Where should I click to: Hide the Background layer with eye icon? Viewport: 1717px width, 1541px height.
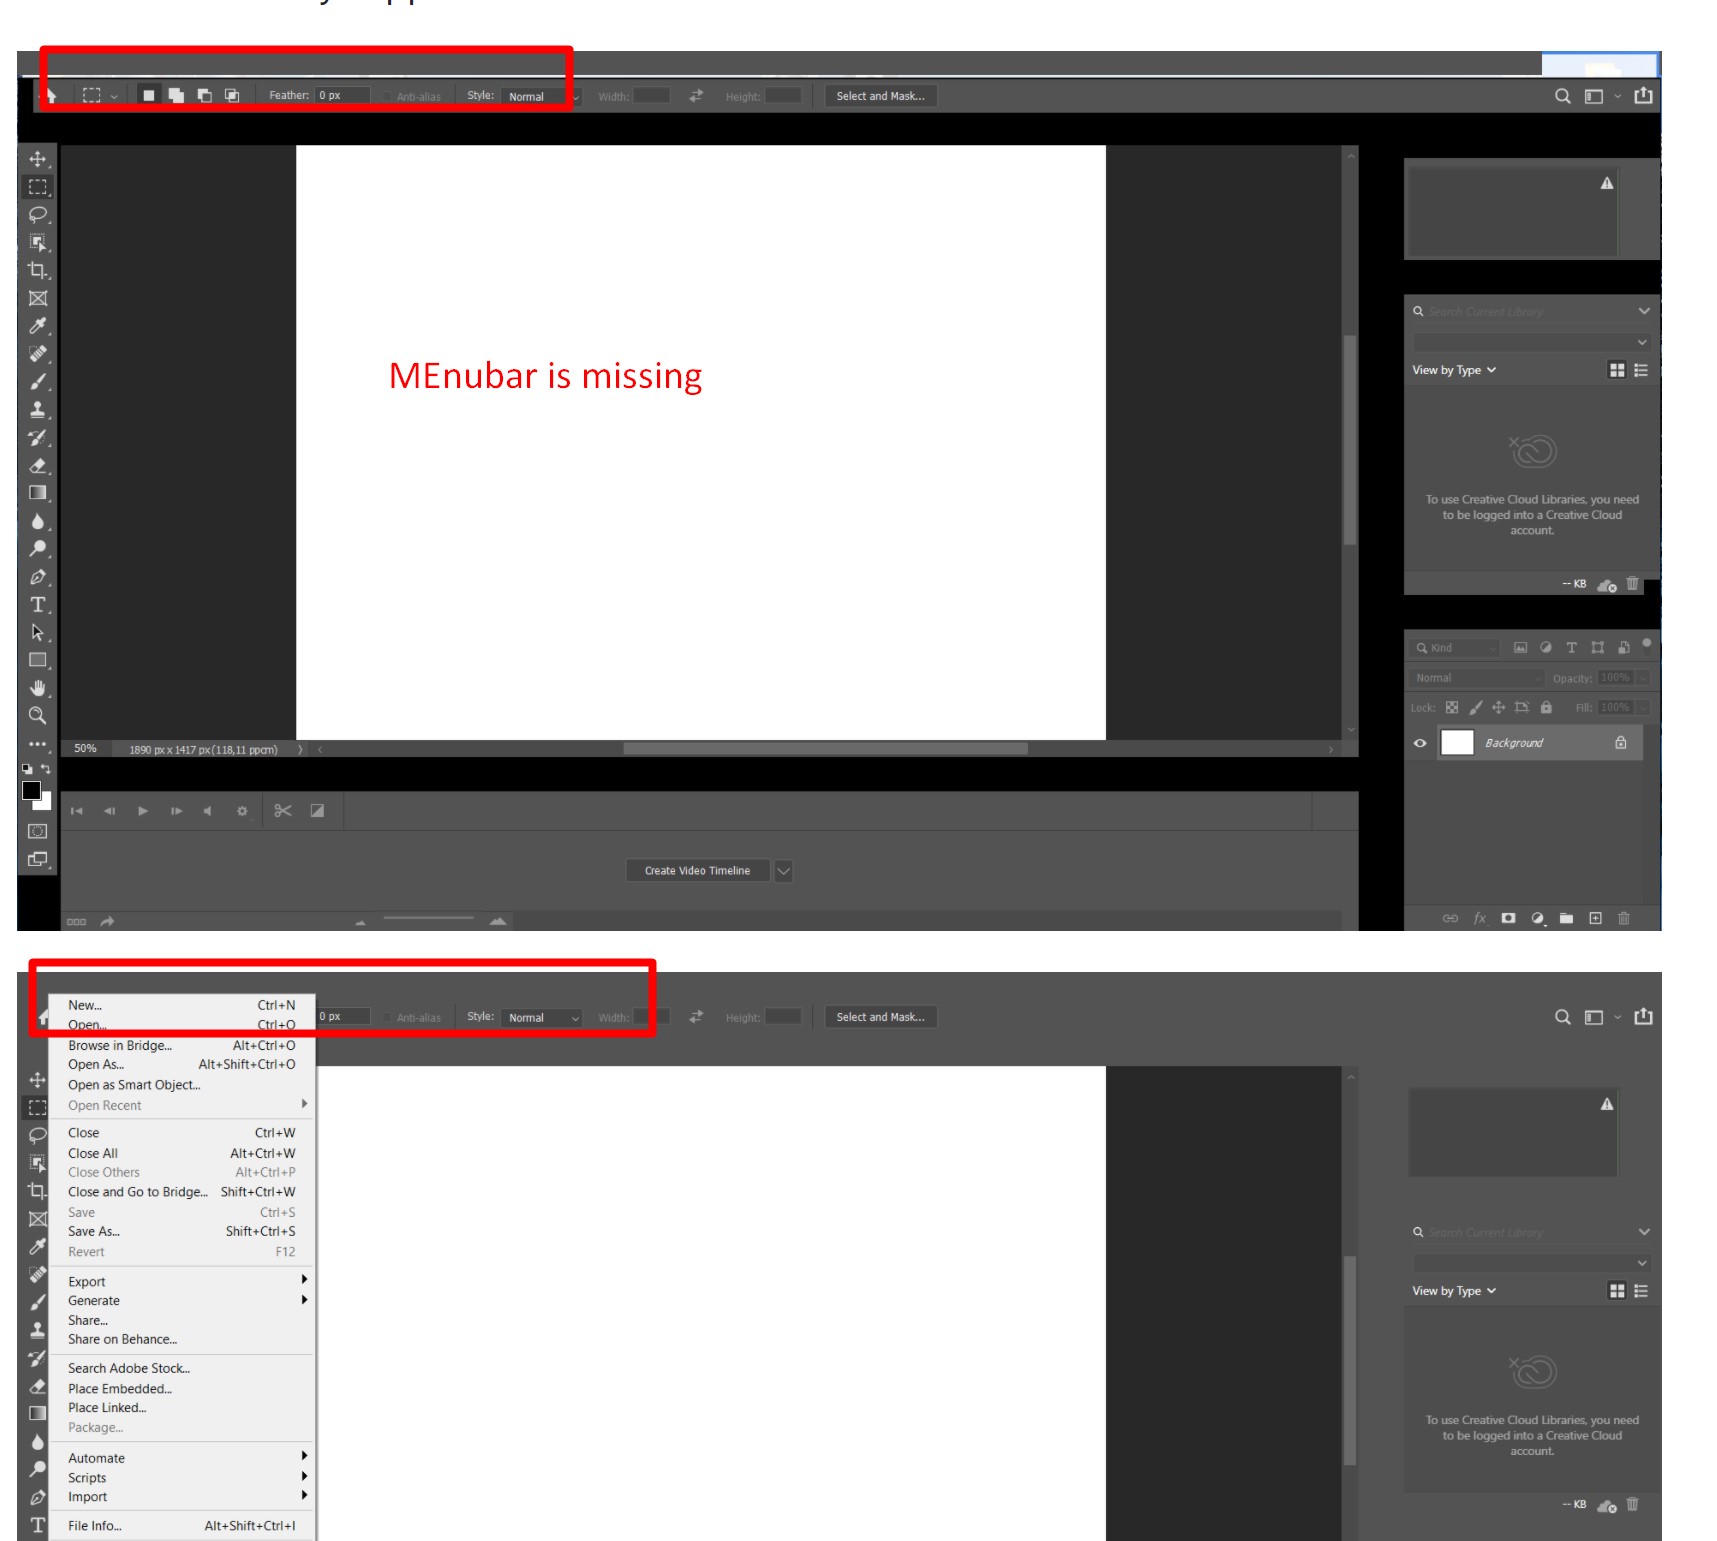[x=1419, y=743]
